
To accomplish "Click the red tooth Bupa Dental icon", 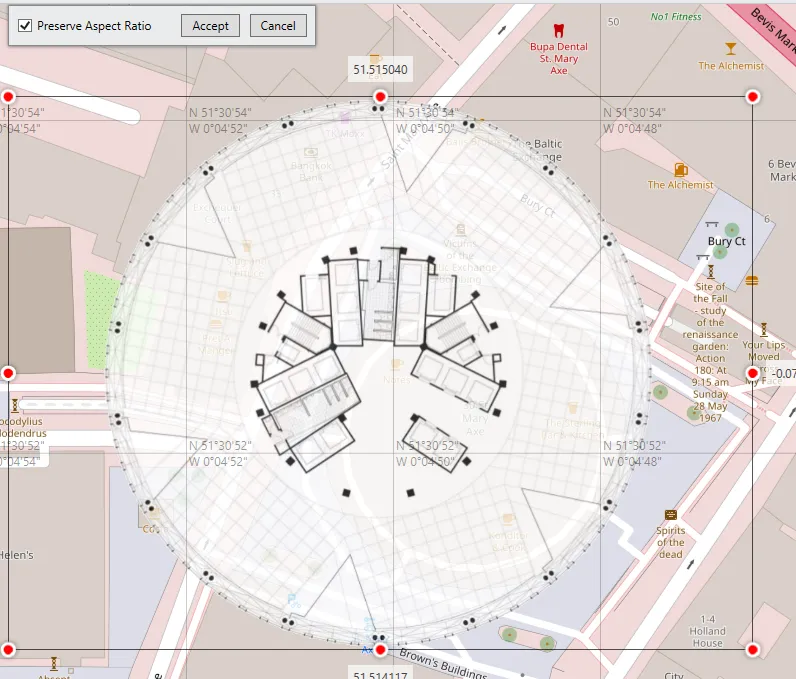I will pos(558,30).
